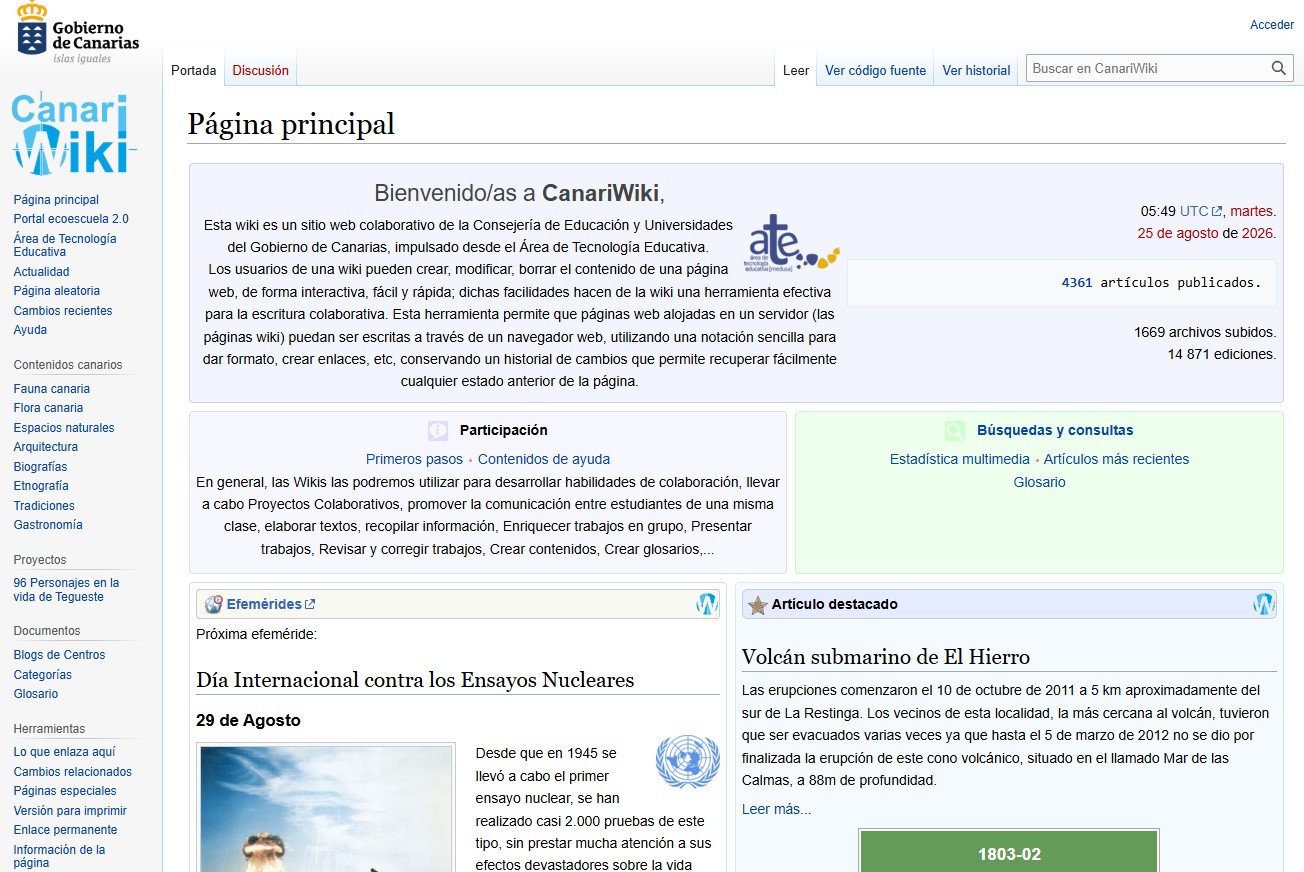This screenshot has height=872, width=1304.
Task: Open Categorías in sidebar
Action: click(43, 675)
